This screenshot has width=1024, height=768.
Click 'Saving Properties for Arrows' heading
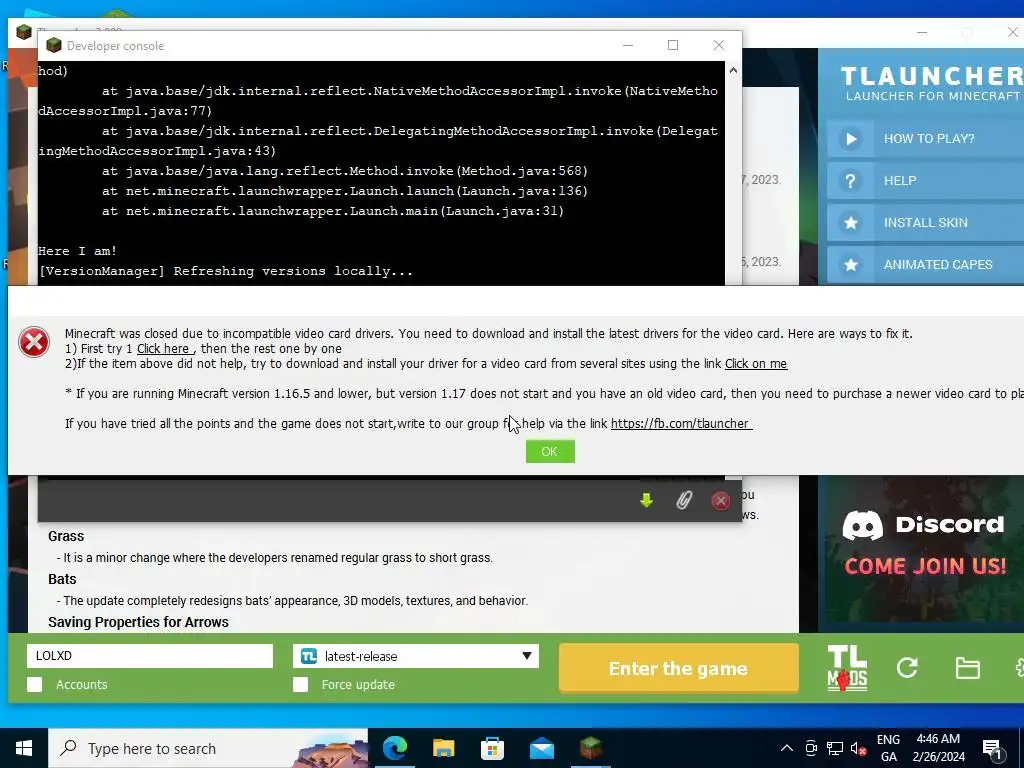[138, 622]
